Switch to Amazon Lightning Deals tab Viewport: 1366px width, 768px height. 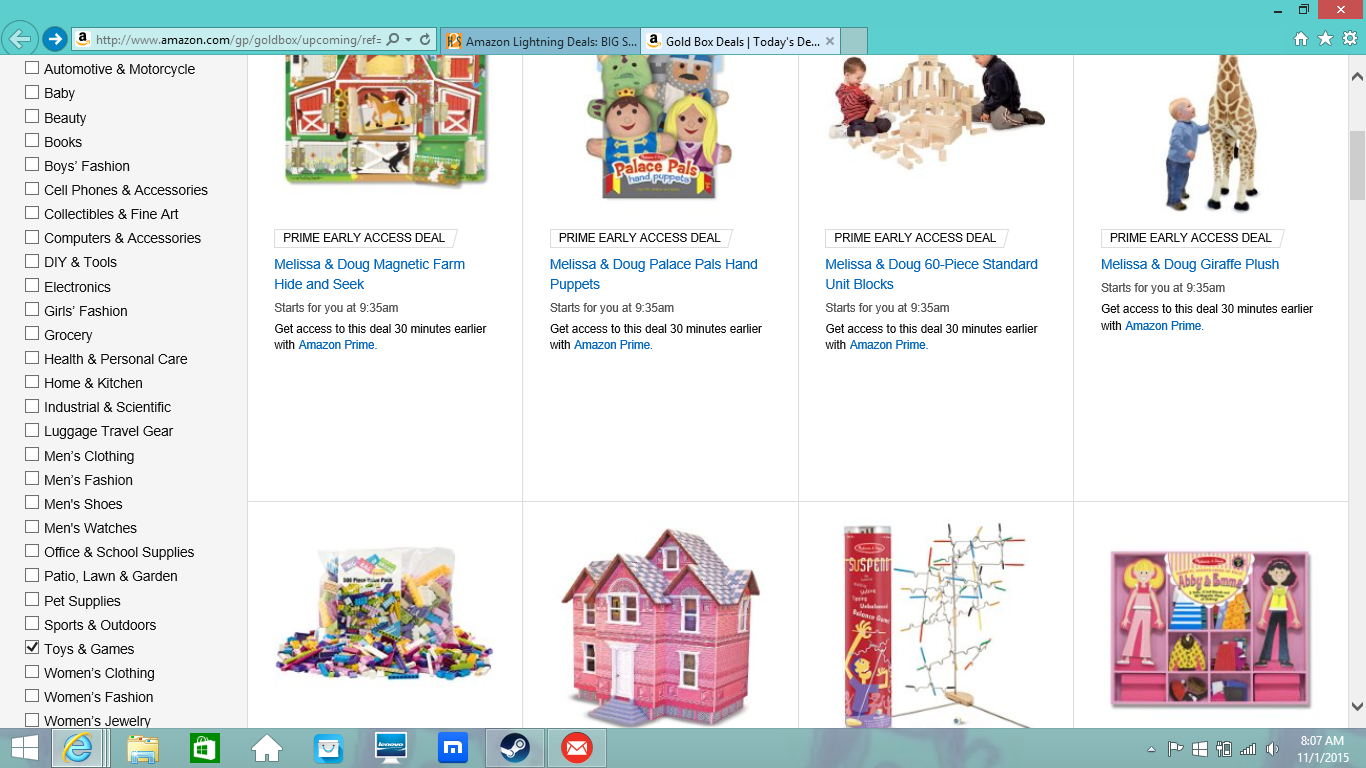(x=541, y=41)
